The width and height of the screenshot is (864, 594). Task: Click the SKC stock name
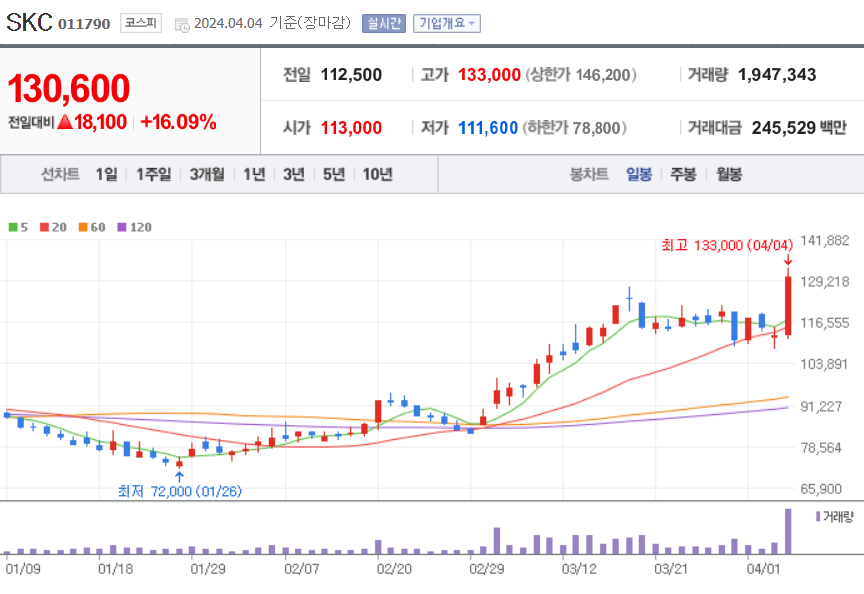coord(29,23)
